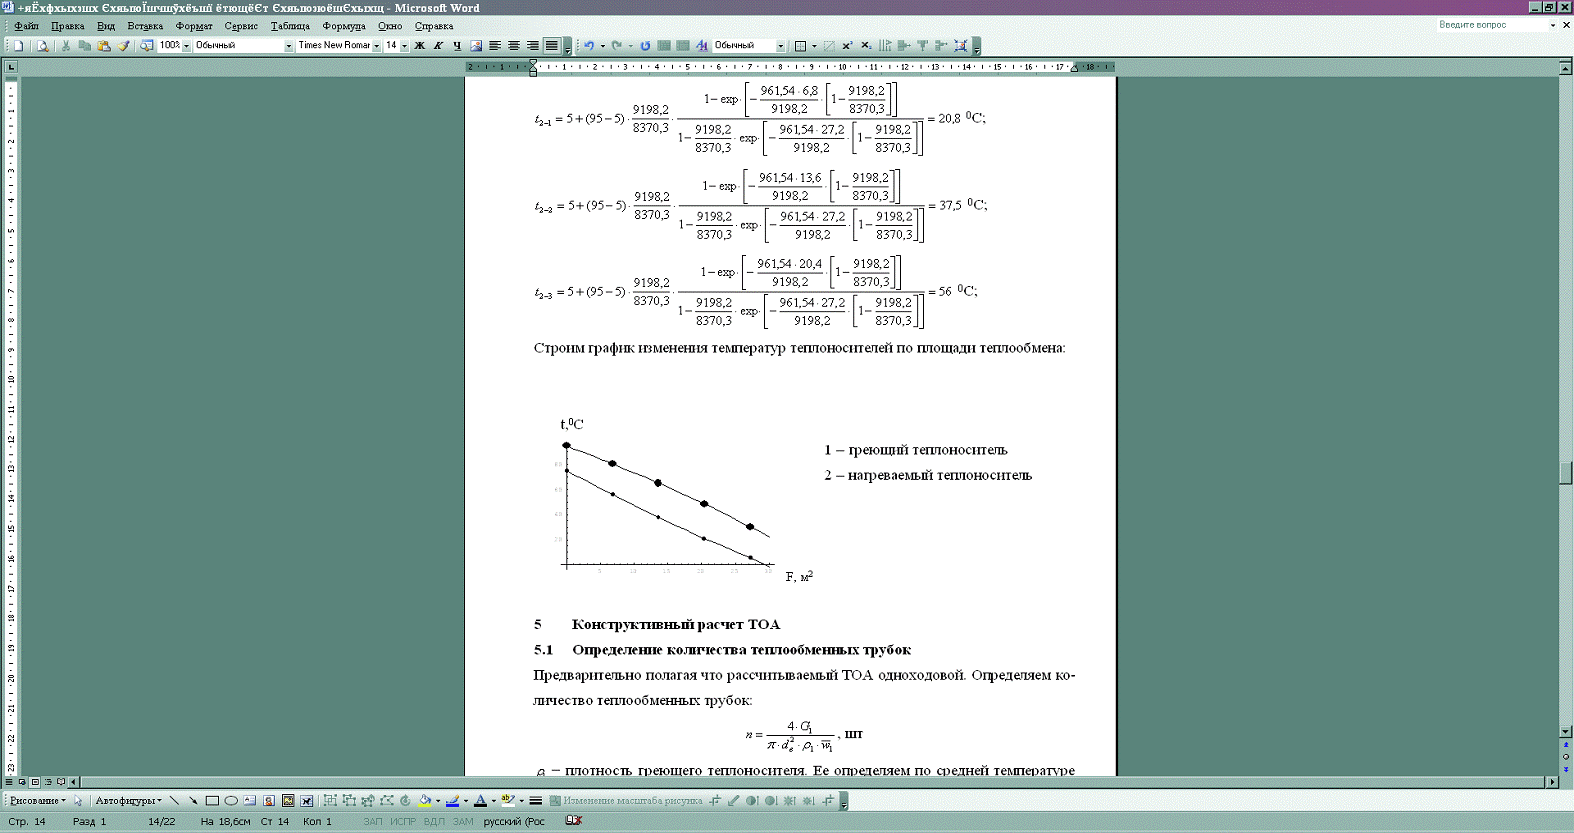This screenshot has width=1574, height=833.
Task: Toggle ВДЛ extend selection indicator
Action: click(434, 822)
